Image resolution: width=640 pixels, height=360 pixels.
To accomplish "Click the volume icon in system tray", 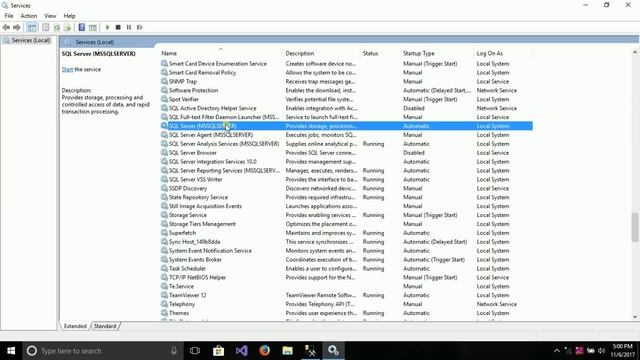I will 602,351.
